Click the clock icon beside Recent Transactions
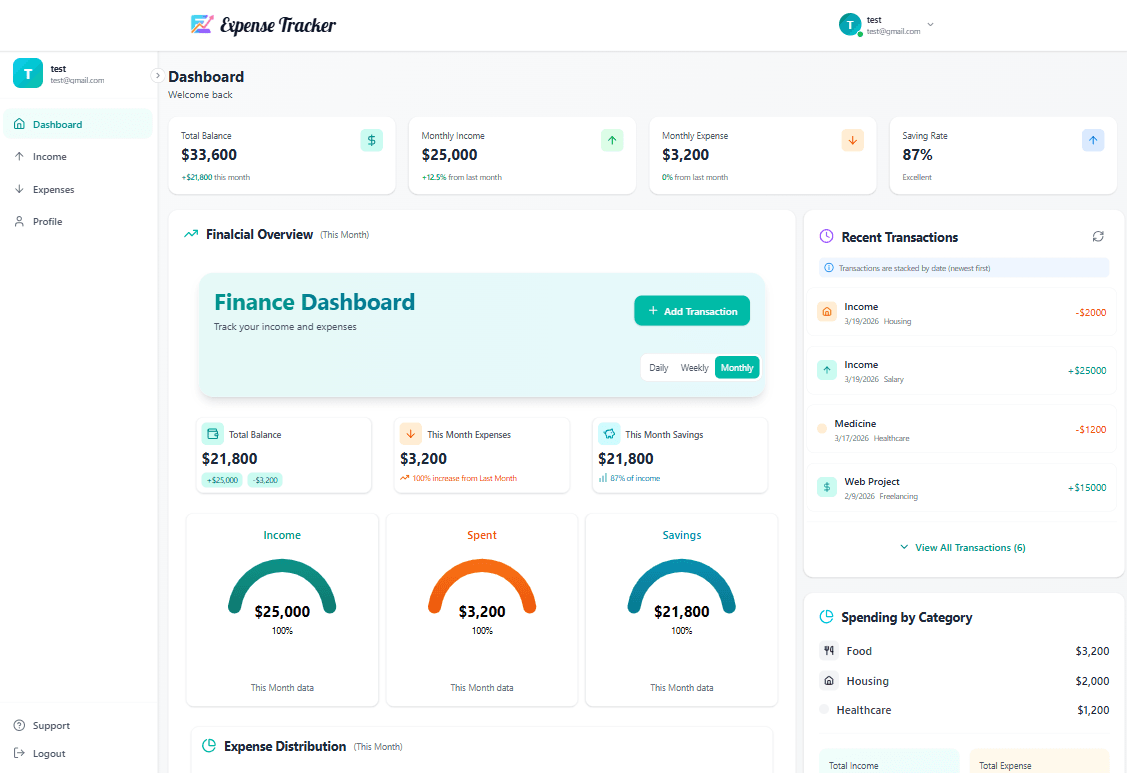 click(x=827, y=236)
